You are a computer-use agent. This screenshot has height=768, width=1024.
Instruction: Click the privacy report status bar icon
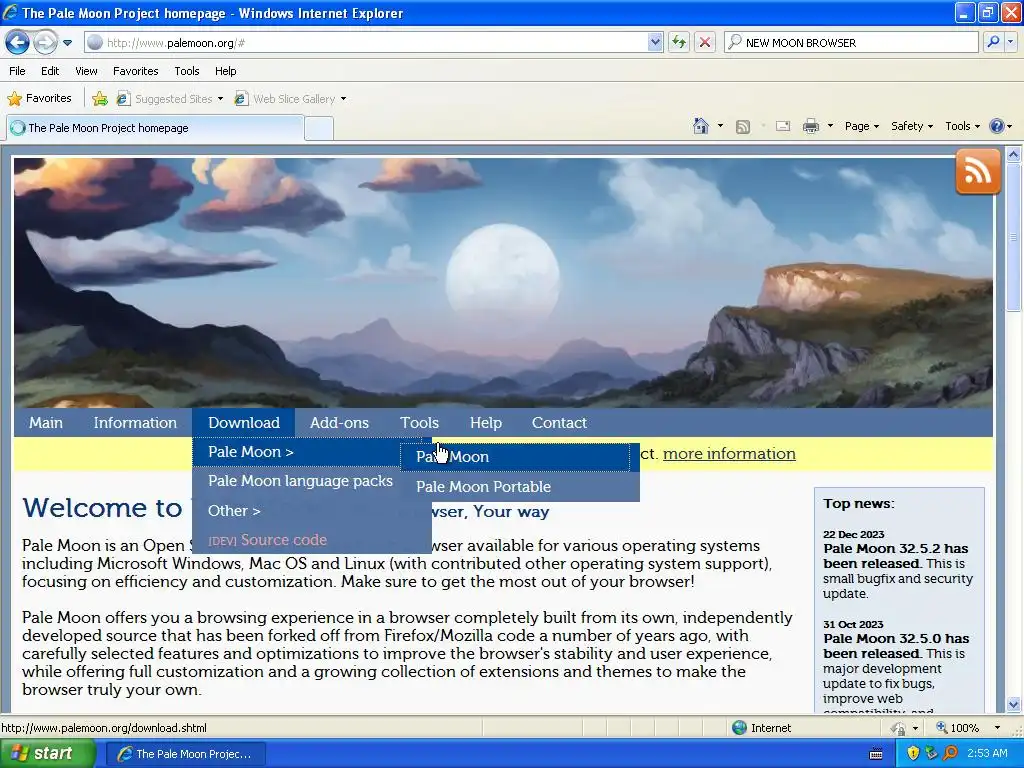point(899,728)
